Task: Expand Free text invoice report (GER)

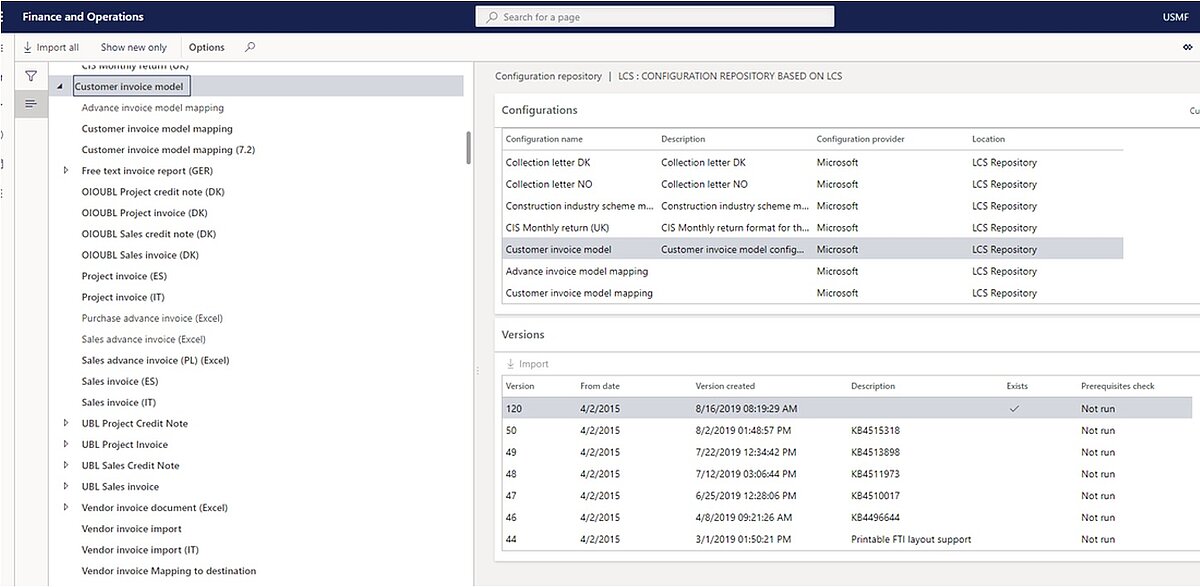Action: tap(66, 171)
